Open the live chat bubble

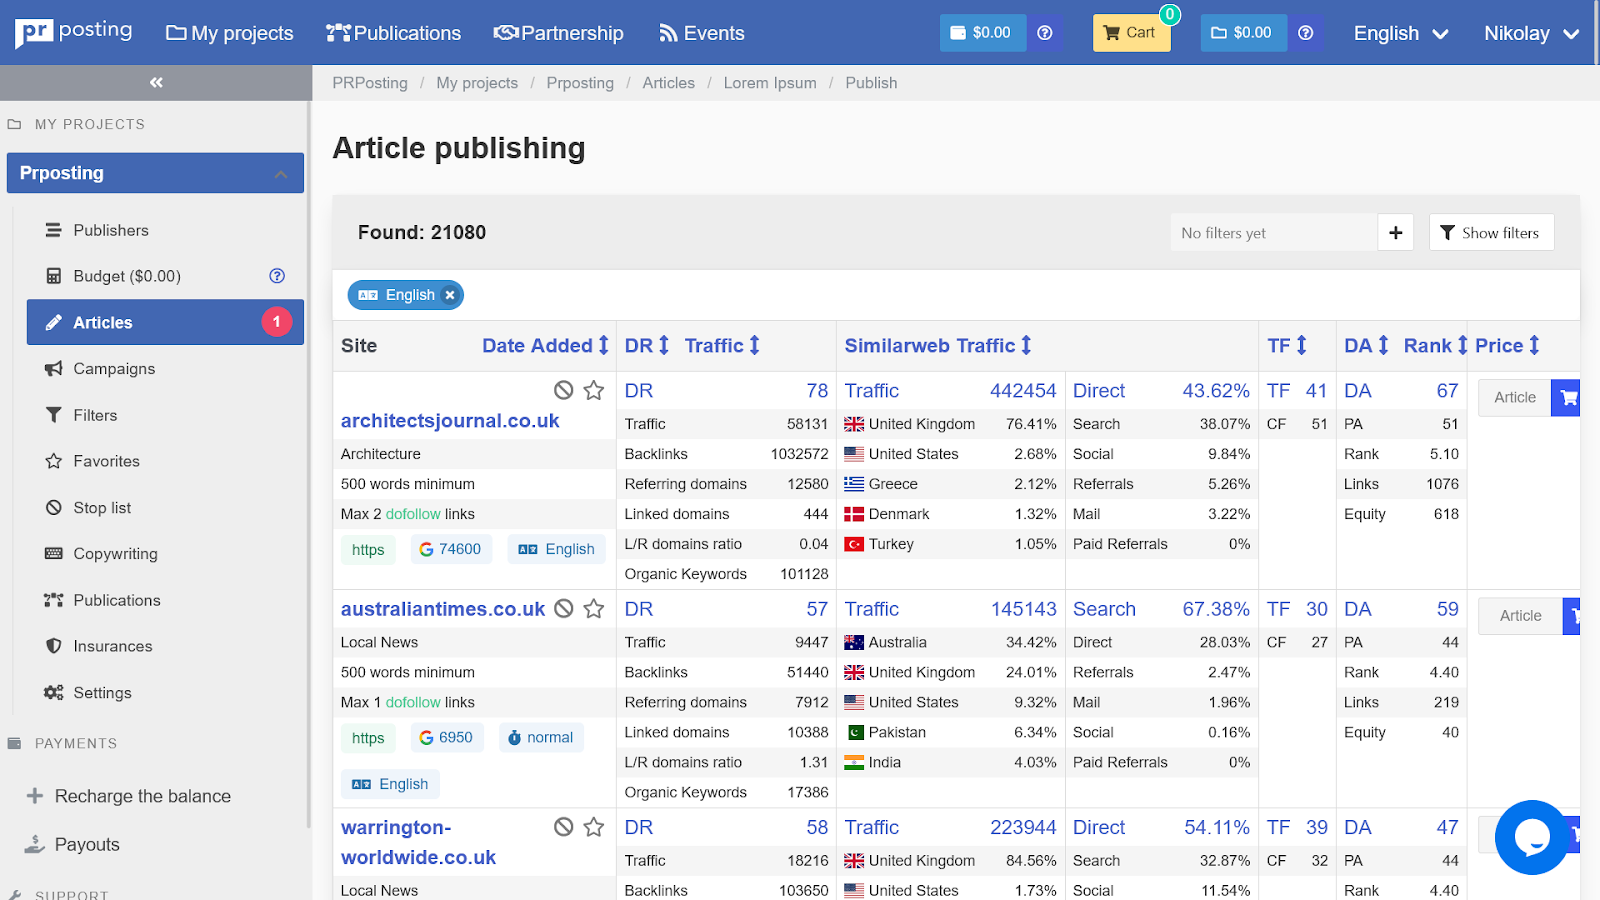tap(1531, 837)
